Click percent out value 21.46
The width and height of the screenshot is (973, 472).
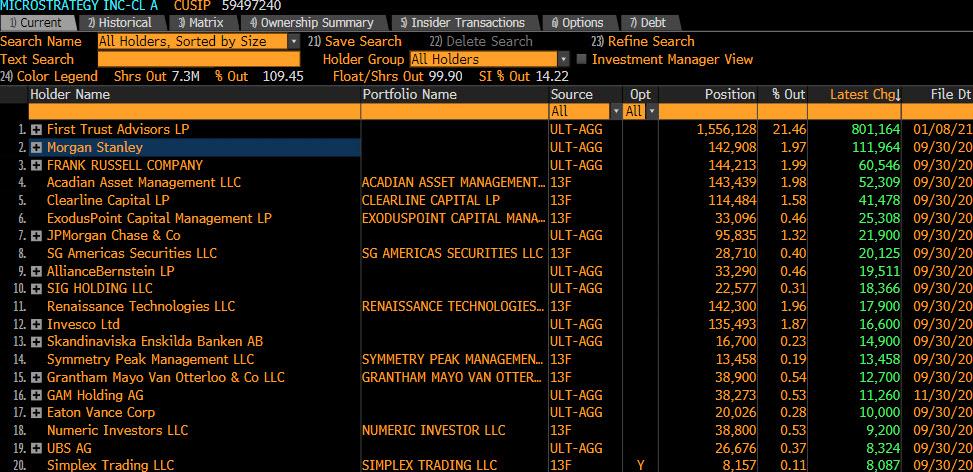click(791, 130)
